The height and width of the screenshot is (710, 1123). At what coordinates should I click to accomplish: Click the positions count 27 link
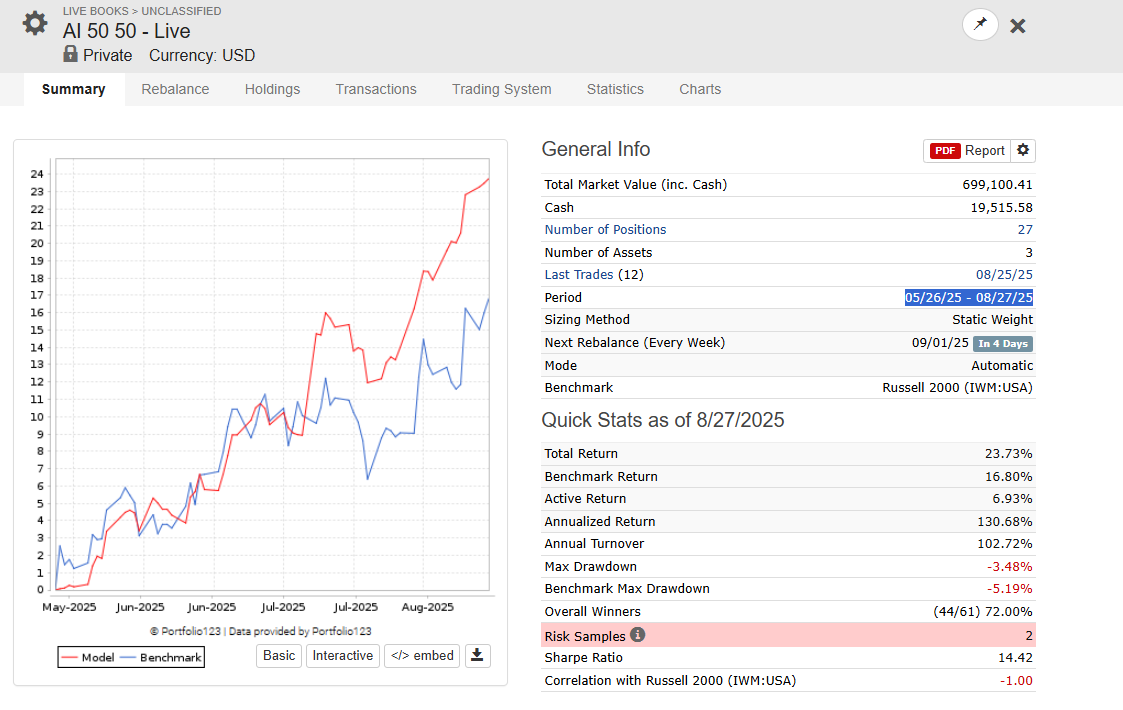[x=1025, y=229]
